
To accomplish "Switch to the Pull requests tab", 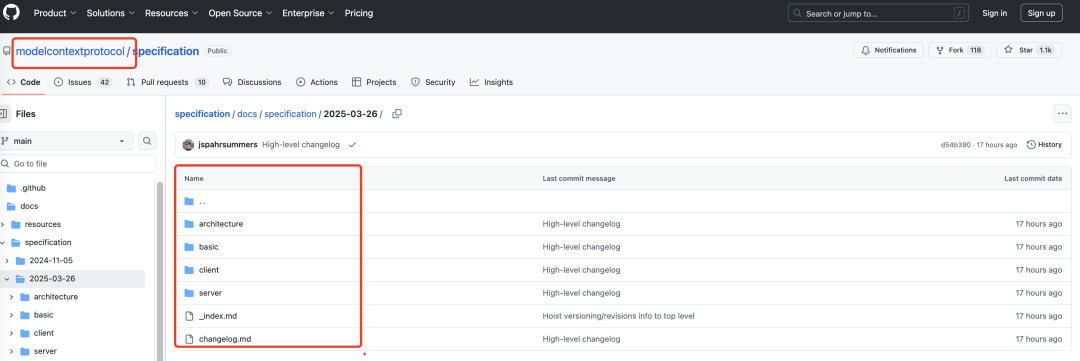I will coord(167,82).
